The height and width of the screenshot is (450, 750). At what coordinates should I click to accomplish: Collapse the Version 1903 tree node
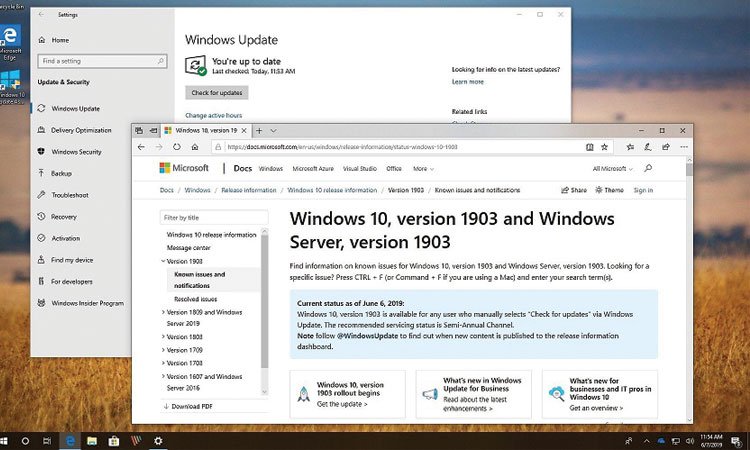(x=163, y=261)
